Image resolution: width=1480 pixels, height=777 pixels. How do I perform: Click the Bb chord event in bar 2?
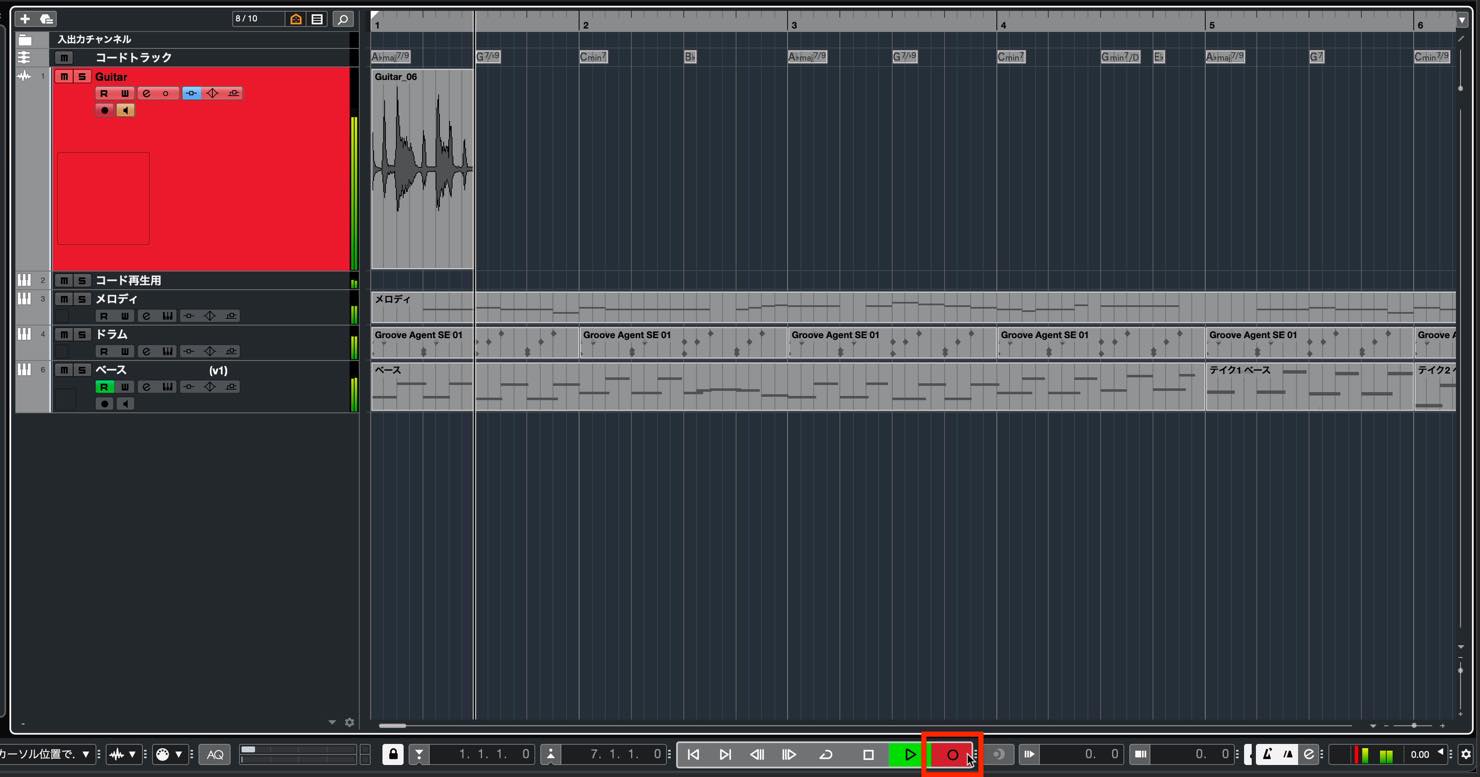point(690,57)
